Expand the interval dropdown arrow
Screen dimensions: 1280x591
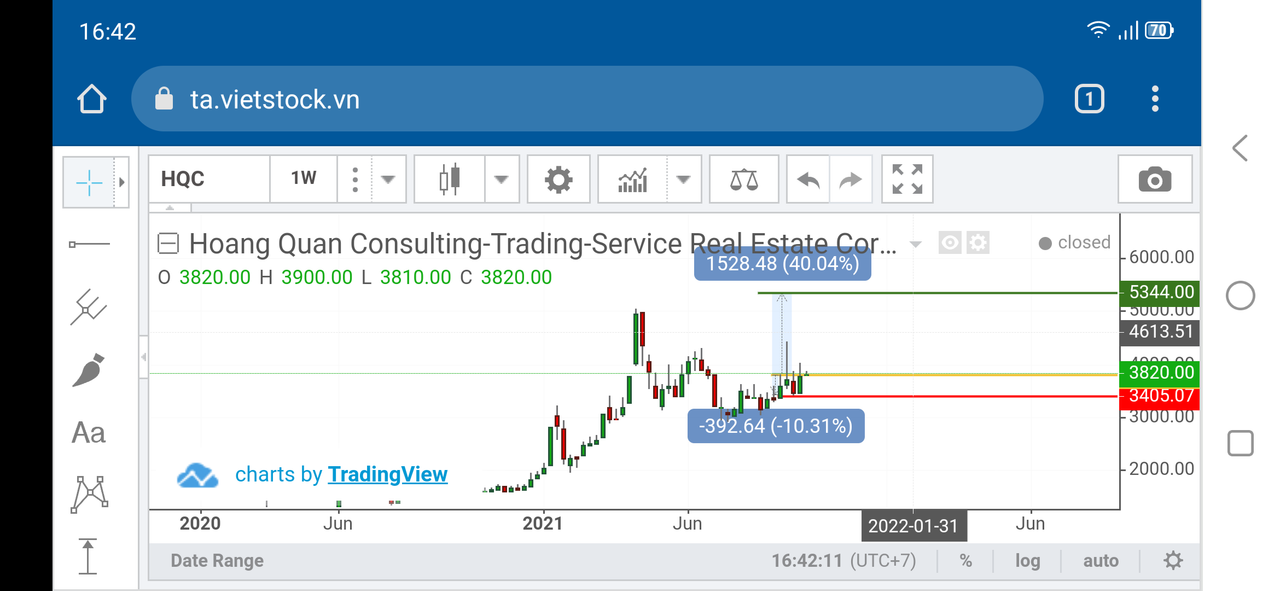[x=388, y=180]
